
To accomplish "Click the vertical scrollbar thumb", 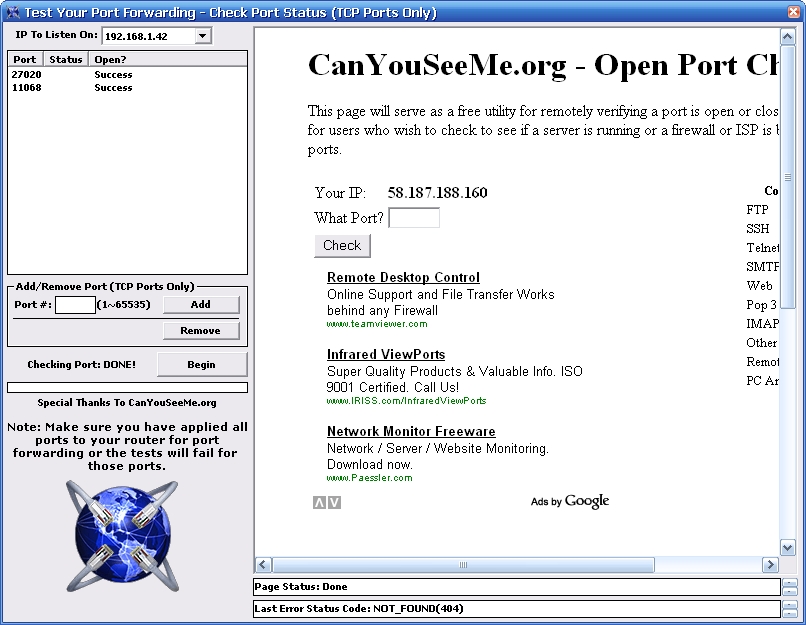I will (x=787, y=177).
